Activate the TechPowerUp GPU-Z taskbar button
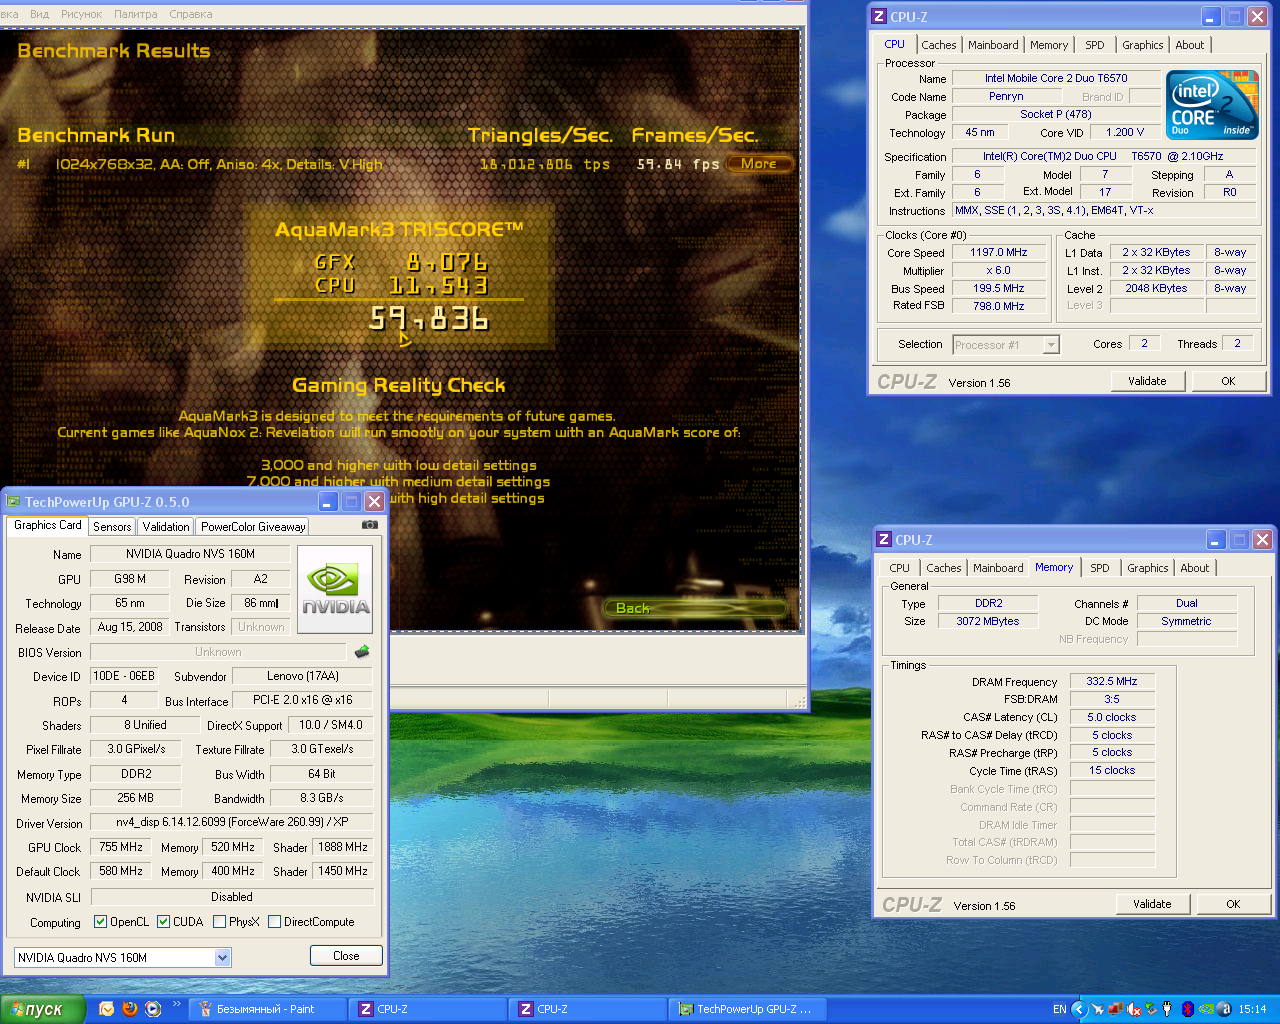 [747, 1009]
